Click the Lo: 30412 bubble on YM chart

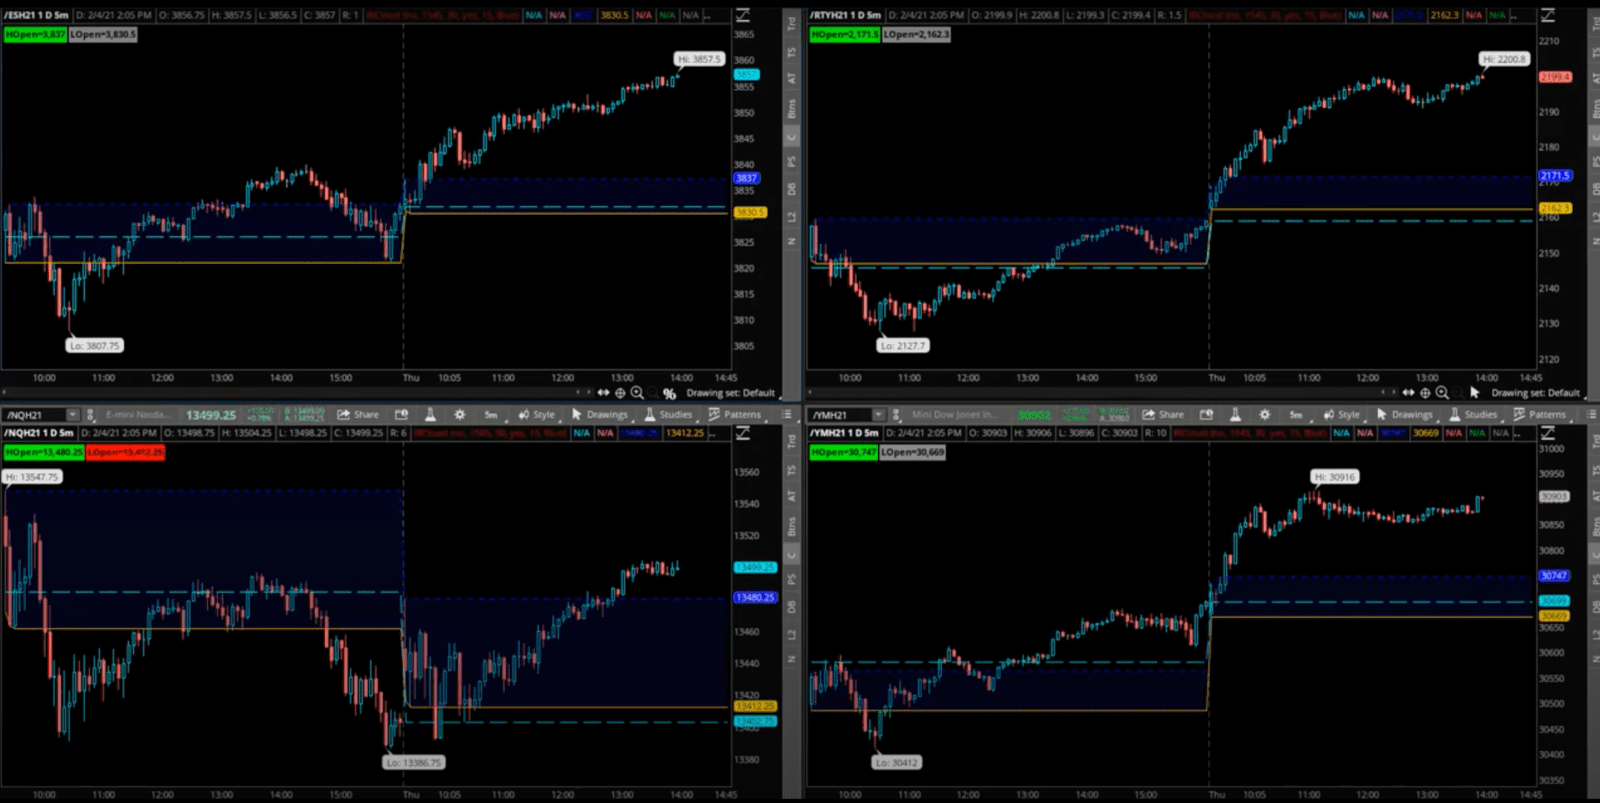tap(896, 762)
